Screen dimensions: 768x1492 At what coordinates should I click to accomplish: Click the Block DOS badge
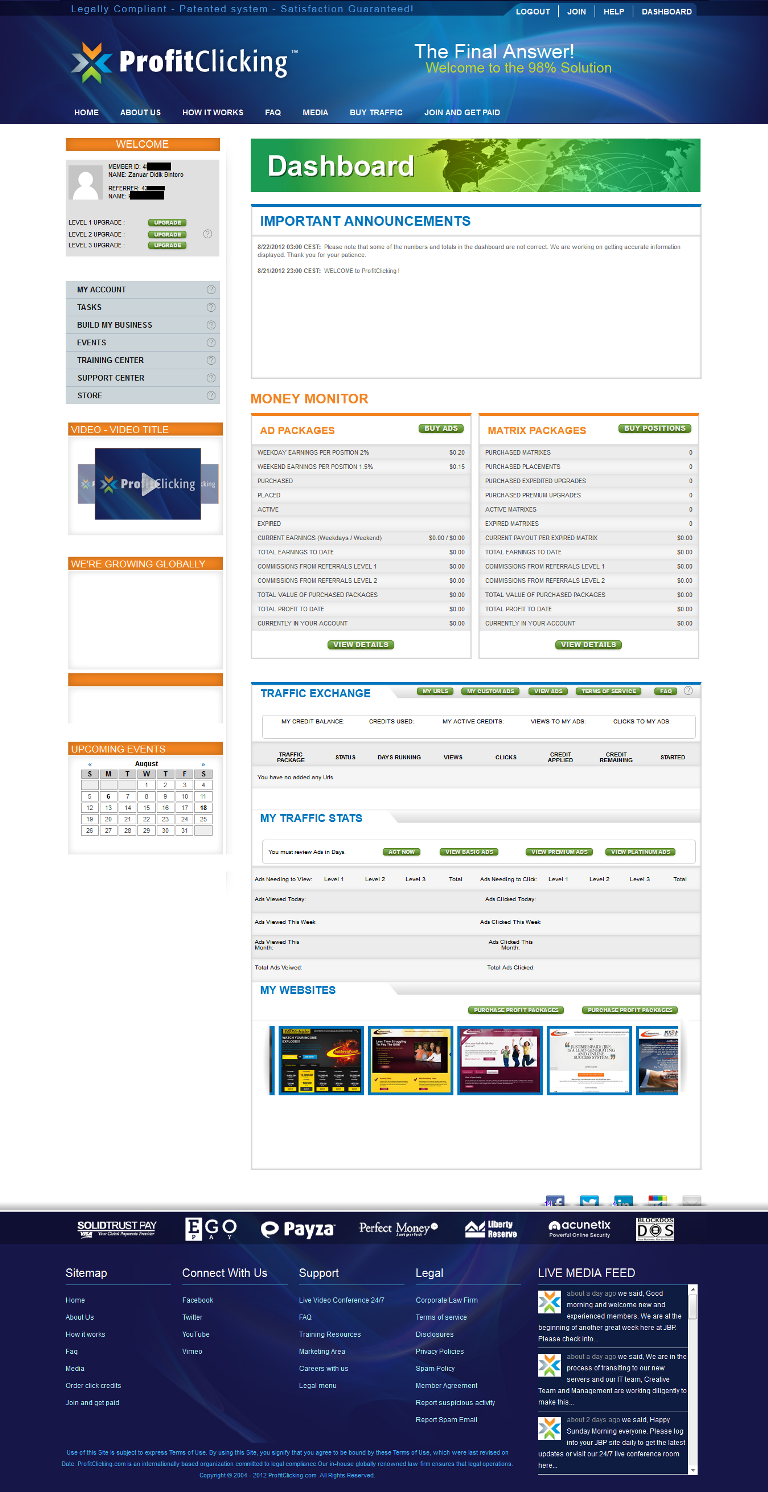(x=655, y=1229)
